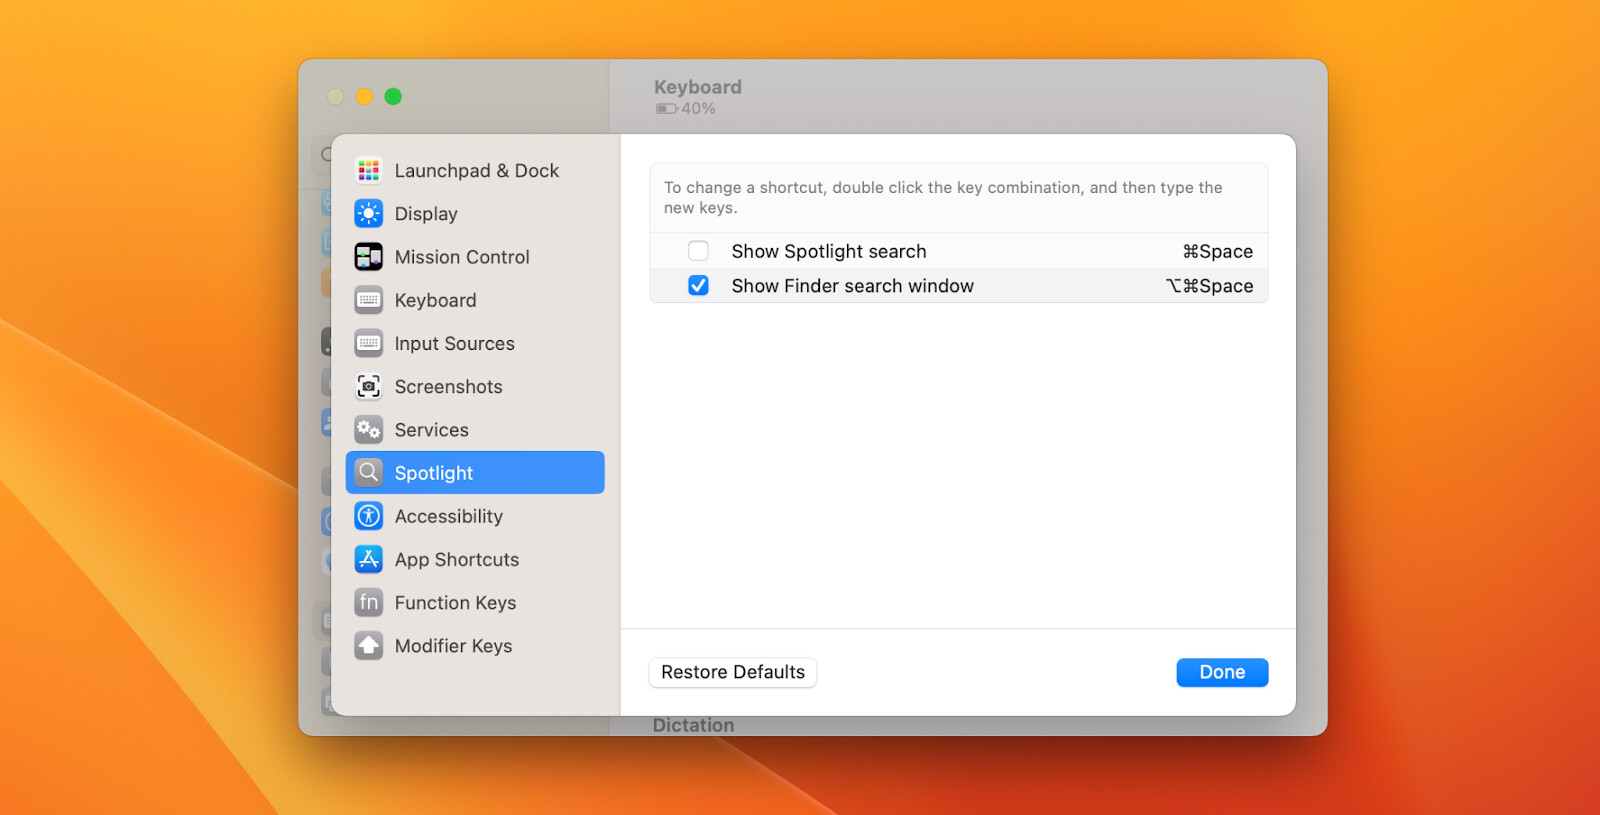Viewport: 1600px width, 815px height.
Task: Open the Function Keys fn icon
Action: 368,602
